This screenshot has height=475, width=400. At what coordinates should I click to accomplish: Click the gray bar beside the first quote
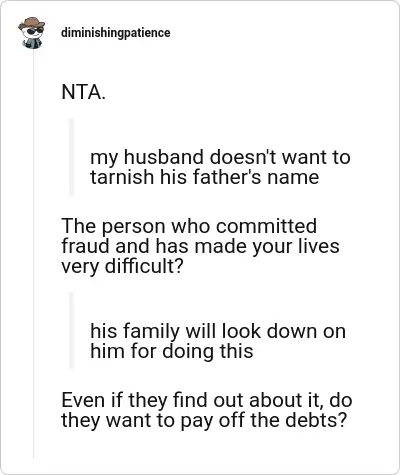coord(71,157)
